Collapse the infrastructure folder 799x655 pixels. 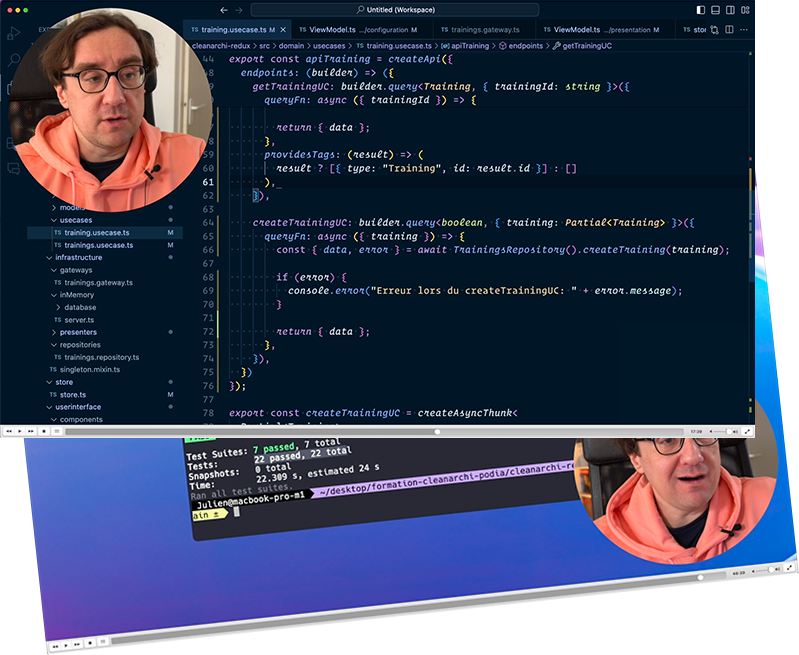tap(78, 257)
